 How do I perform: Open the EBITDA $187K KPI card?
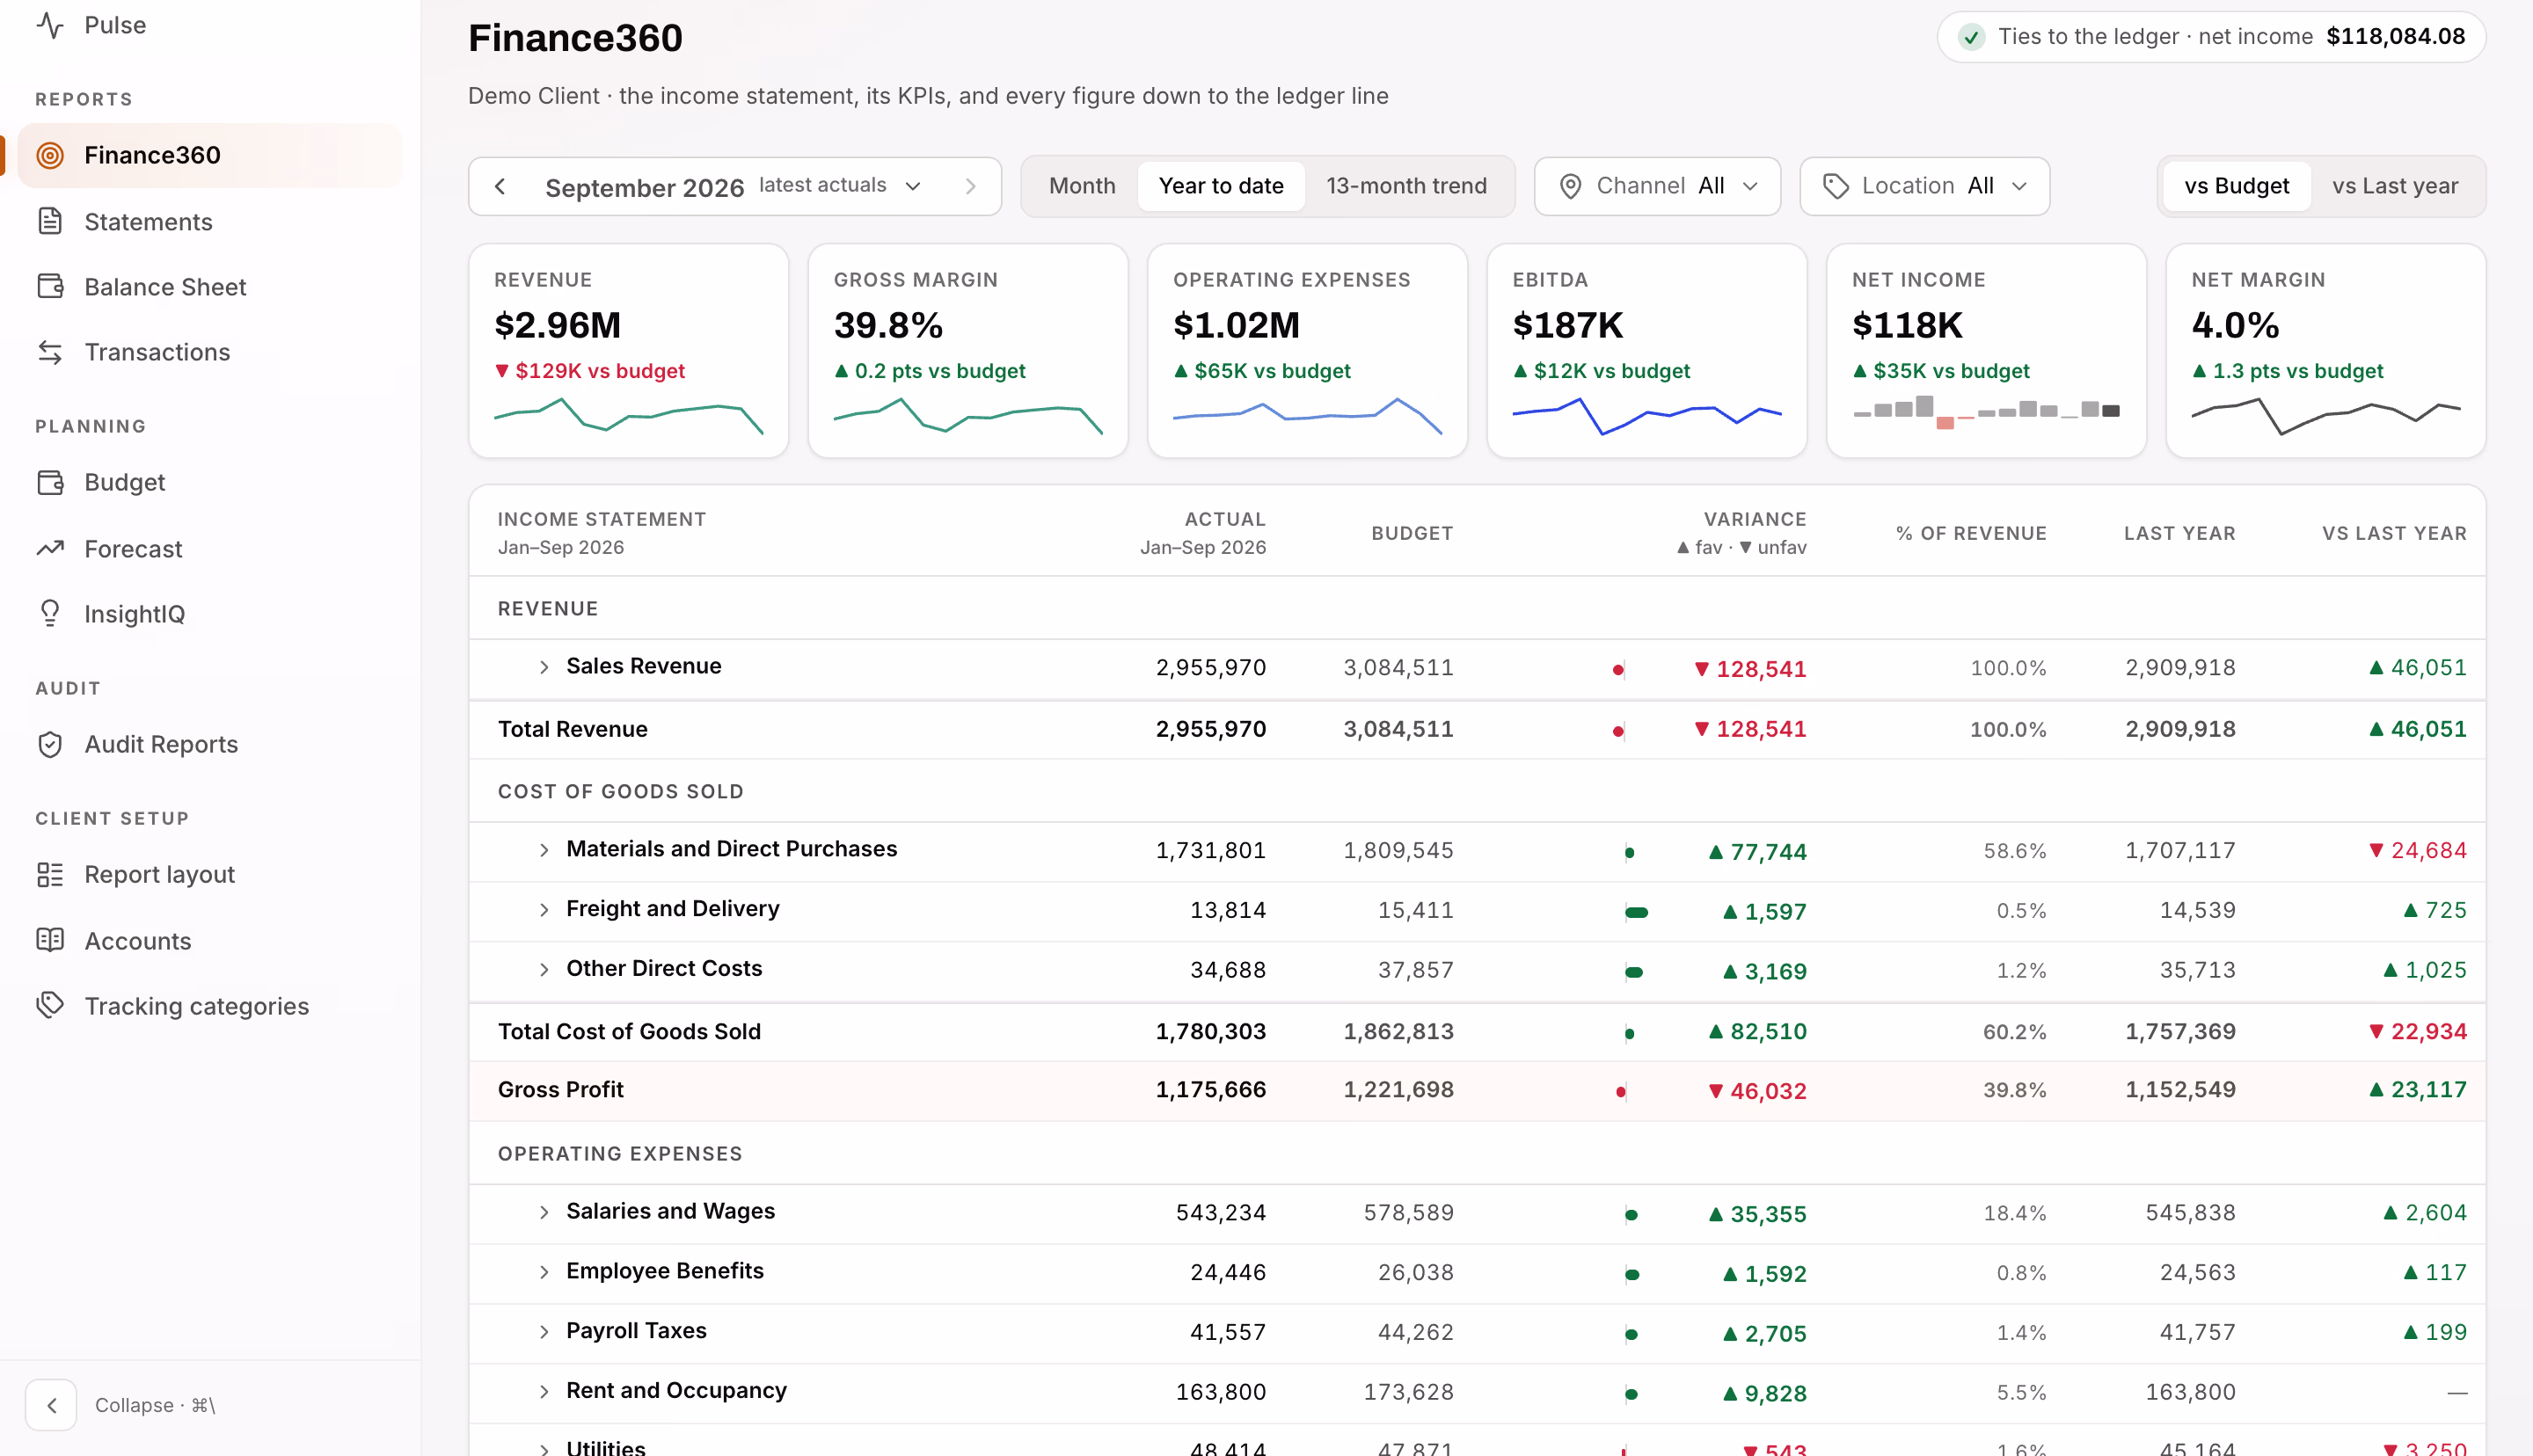(1646, 350)
